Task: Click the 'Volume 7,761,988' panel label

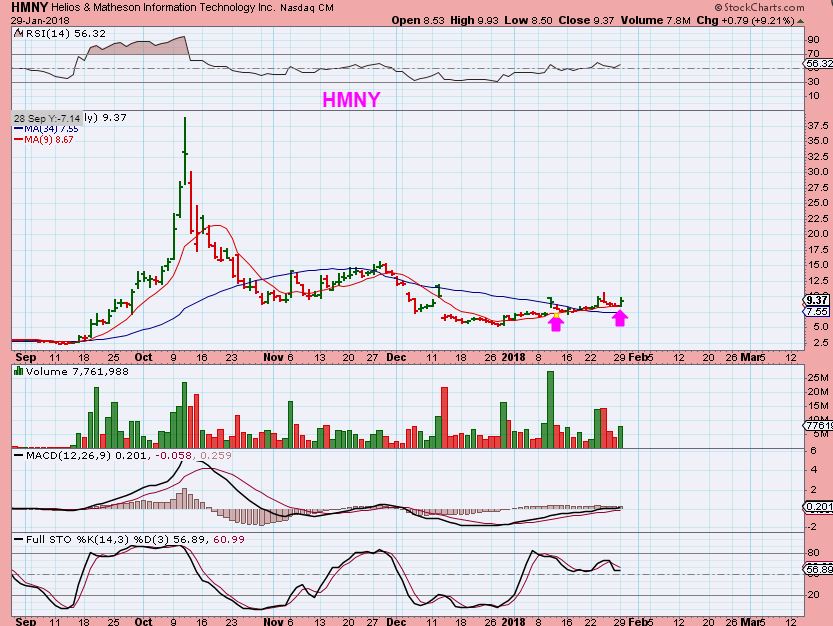Action: (x=77, y=371)
